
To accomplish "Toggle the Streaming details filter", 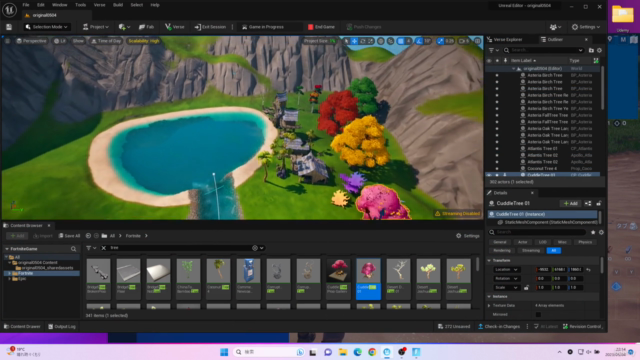I will click(531, 251).
